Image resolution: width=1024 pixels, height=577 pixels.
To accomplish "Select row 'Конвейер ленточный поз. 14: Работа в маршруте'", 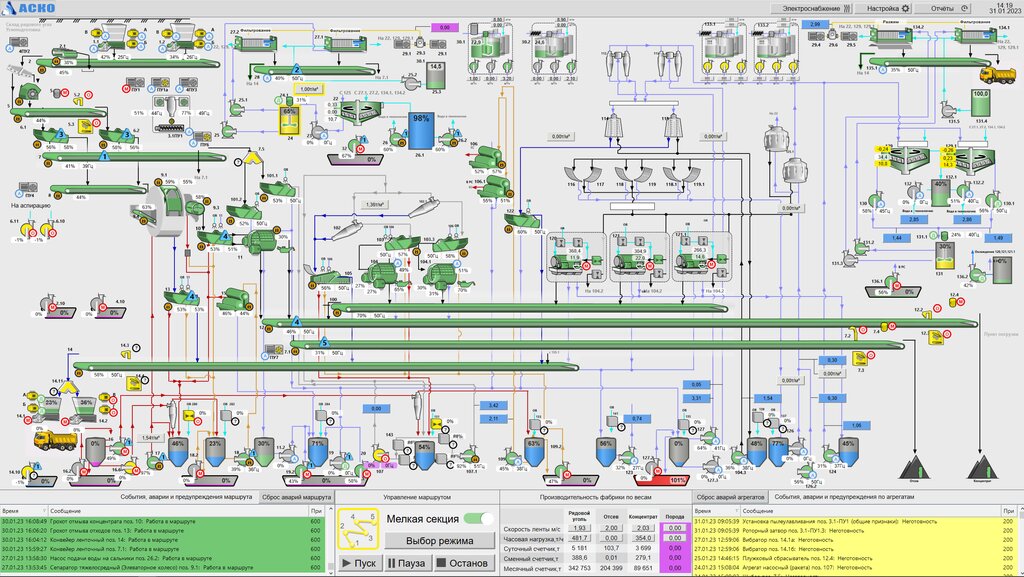I will [x=162, y=540].
